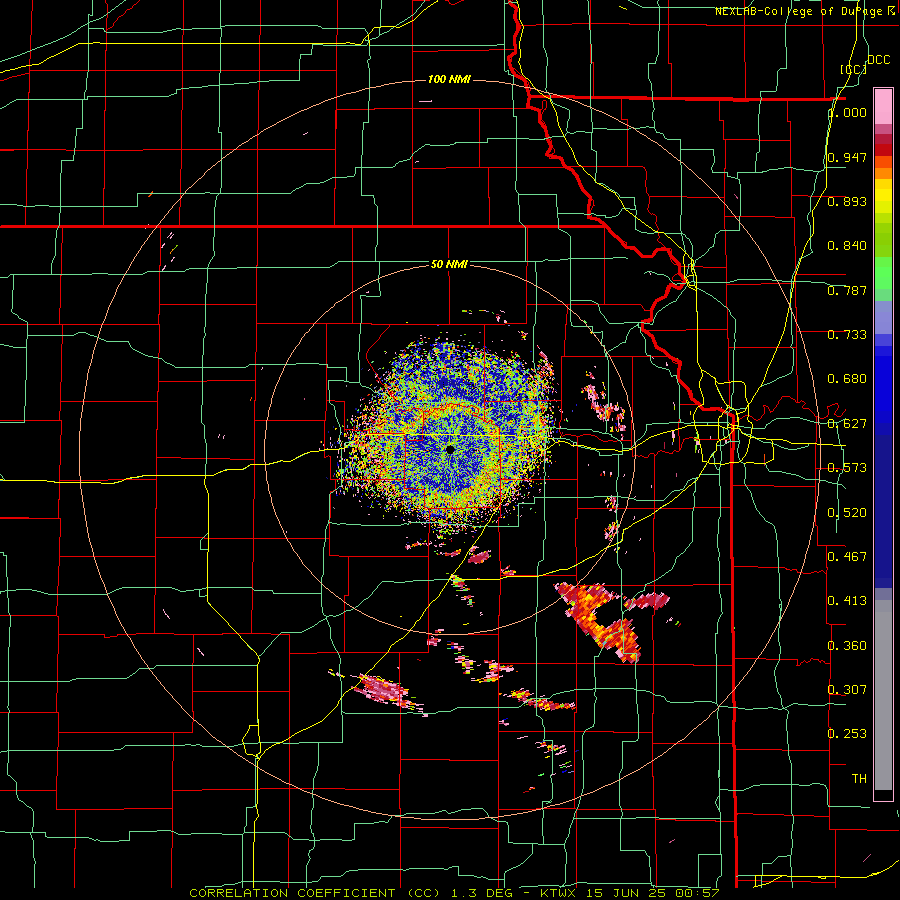
Task: Click the NEXLAB-College of DuPage header text
Action: pyautogui.click(x=805, y=11)
